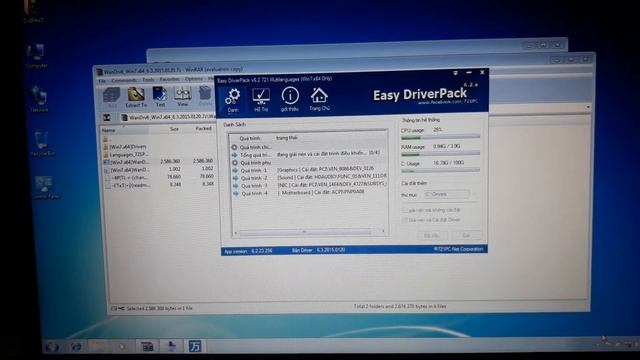Click the horizontal scrollbar in Danh Sách list
640x360 pixels.
pos(305,232)
